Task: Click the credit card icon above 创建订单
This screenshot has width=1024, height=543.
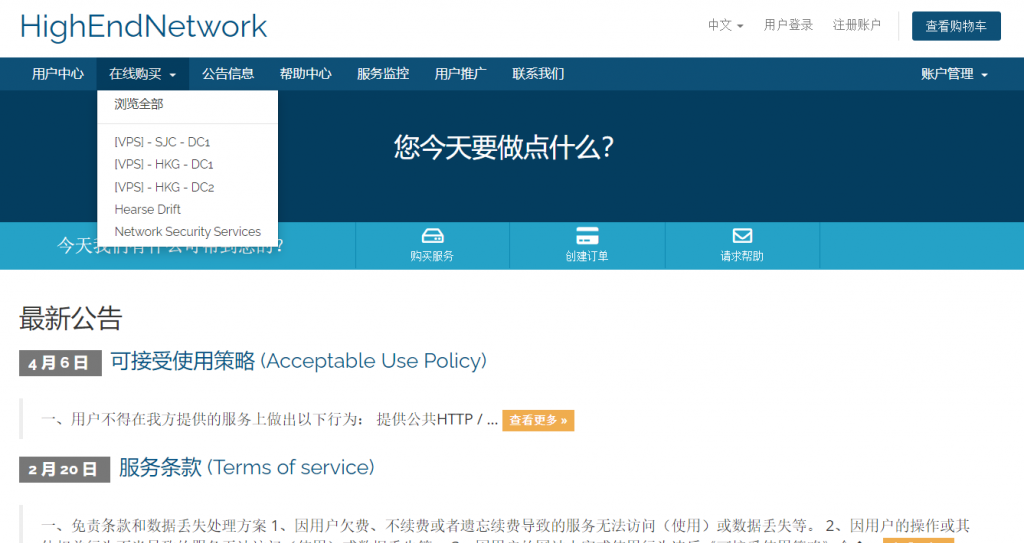Action: tap(587, 236)
